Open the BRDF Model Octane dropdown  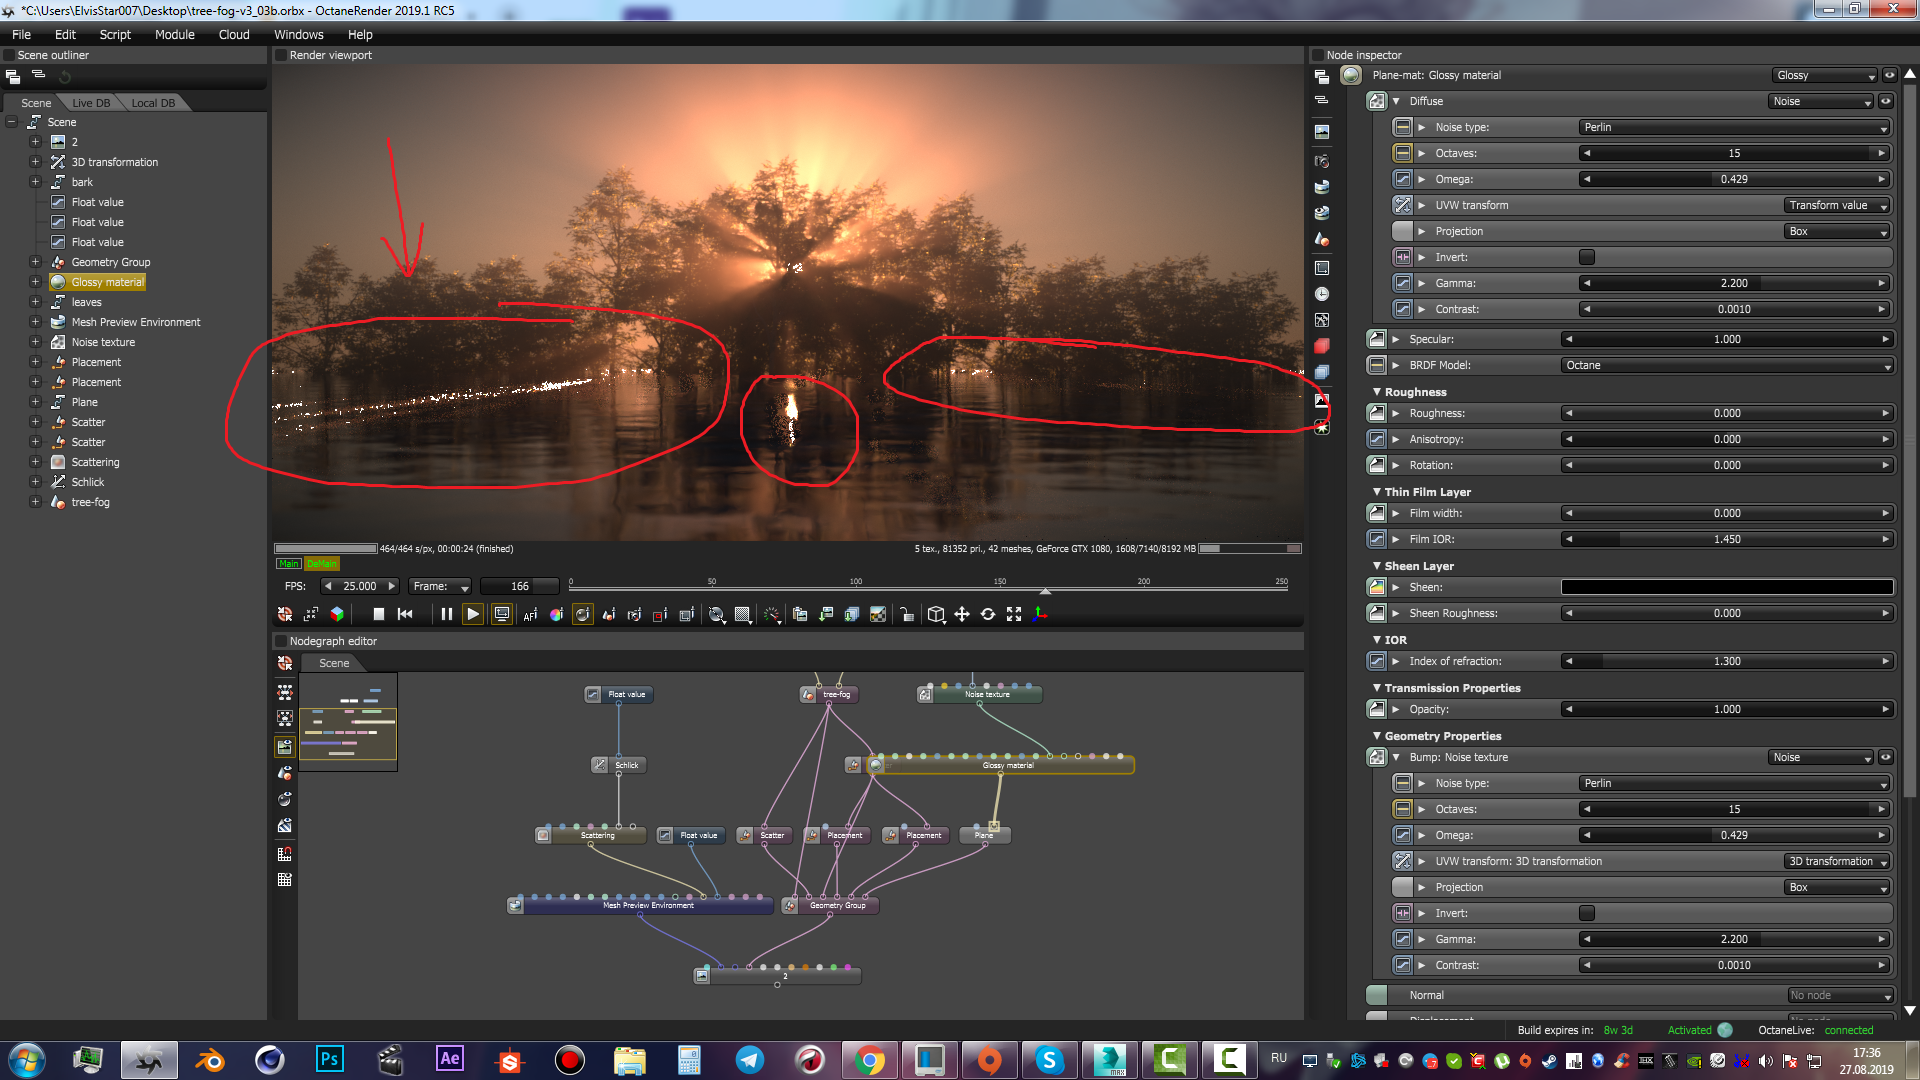click(x=1727, y=365)
